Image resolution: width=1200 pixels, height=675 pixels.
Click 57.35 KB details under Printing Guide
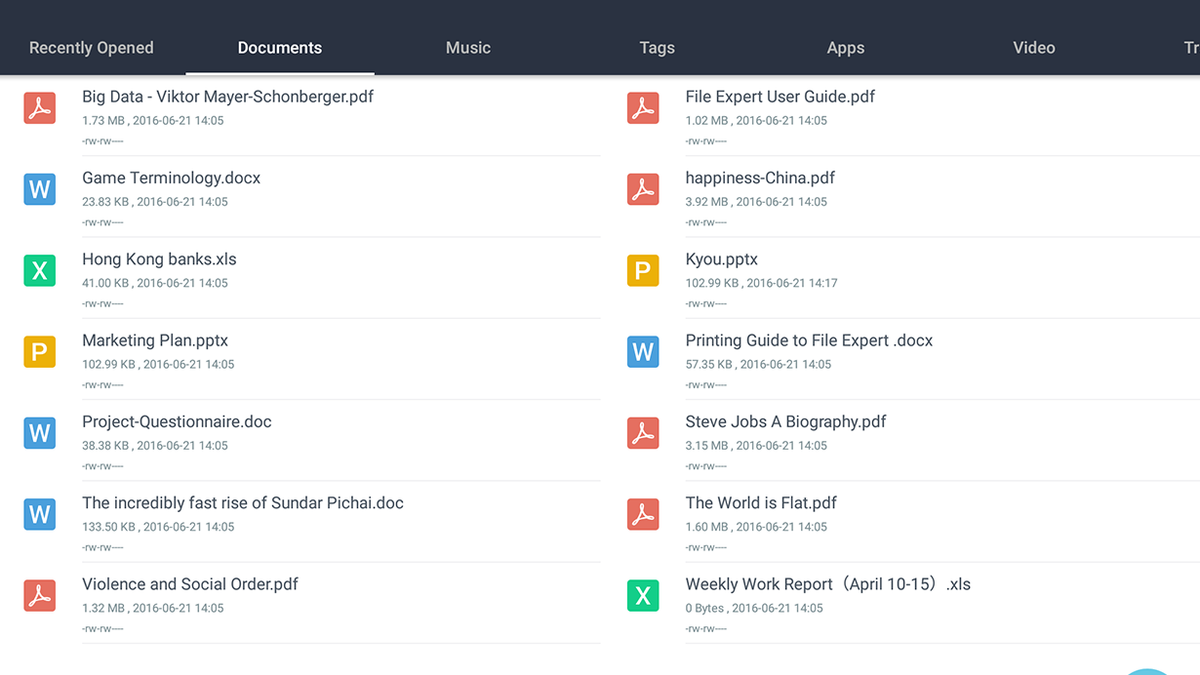click(x=758, y=364)
